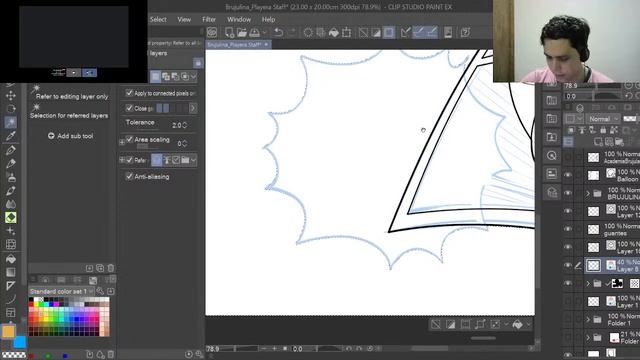Expand the masked folder below Layer 8
Image resolution: width=640 pixels, height=360 pixels.
tap(588, 283)
